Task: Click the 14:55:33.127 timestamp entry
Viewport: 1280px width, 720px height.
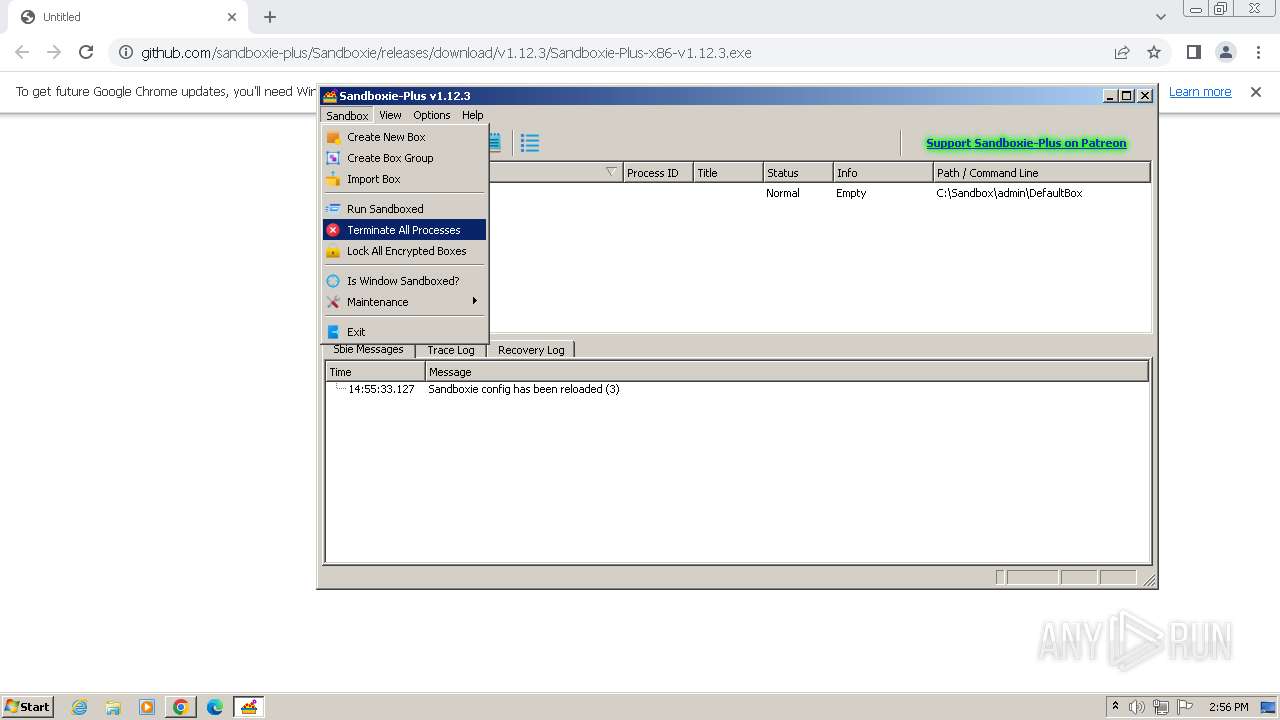Action: tap(381, 389)
